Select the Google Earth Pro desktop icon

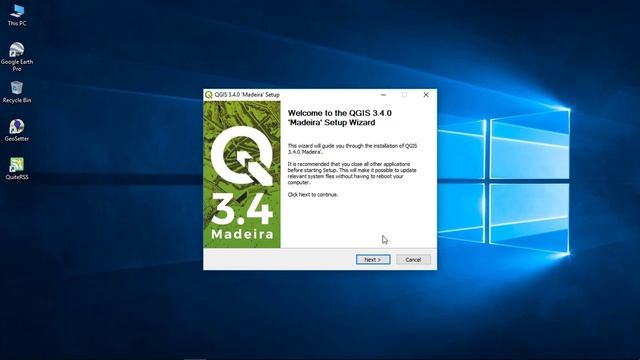pos(17,56)
